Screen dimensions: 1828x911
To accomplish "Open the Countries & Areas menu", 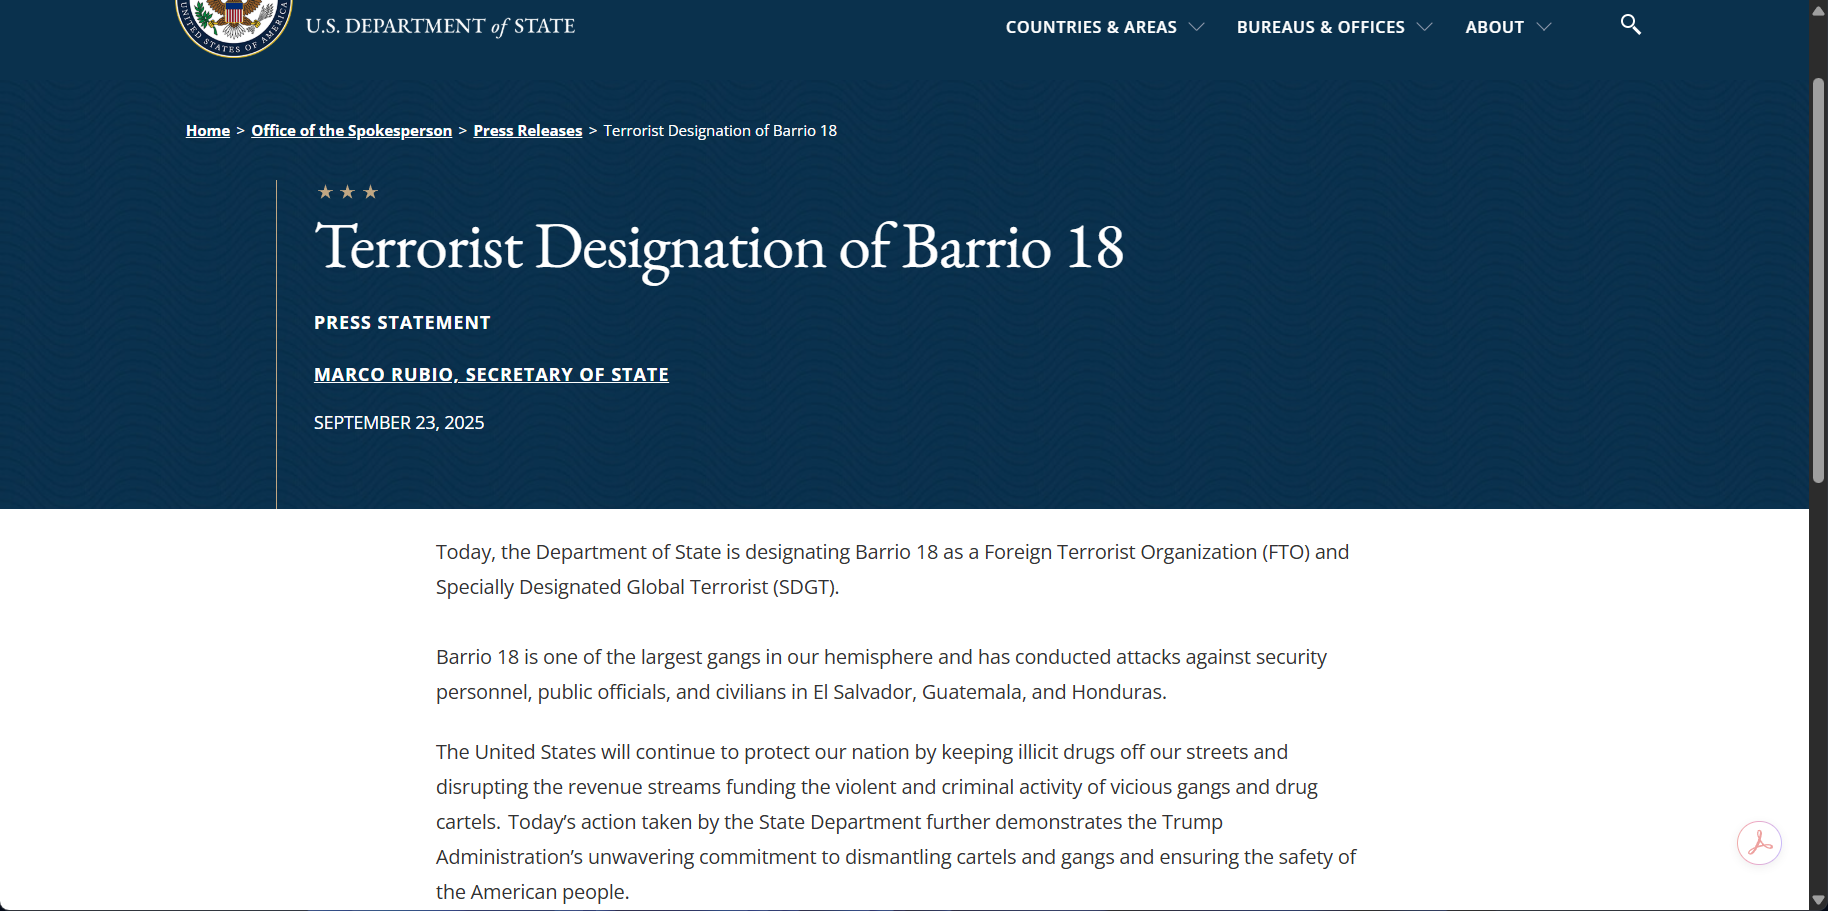I will click(x=1091, y=27).
